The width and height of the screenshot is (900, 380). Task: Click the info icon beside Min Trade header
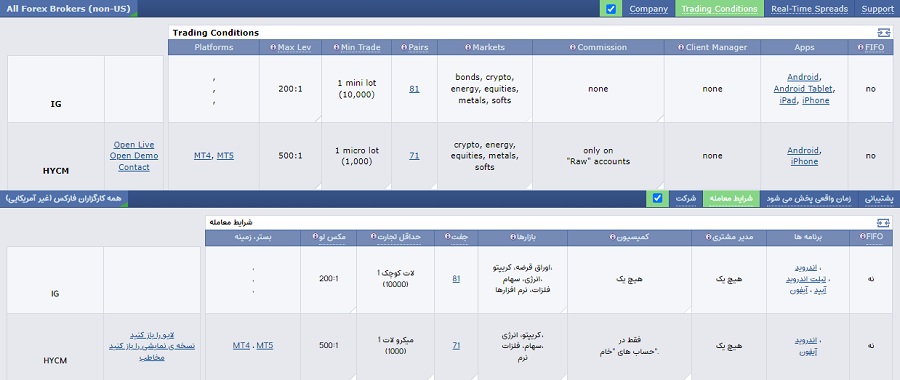(335, 47)
